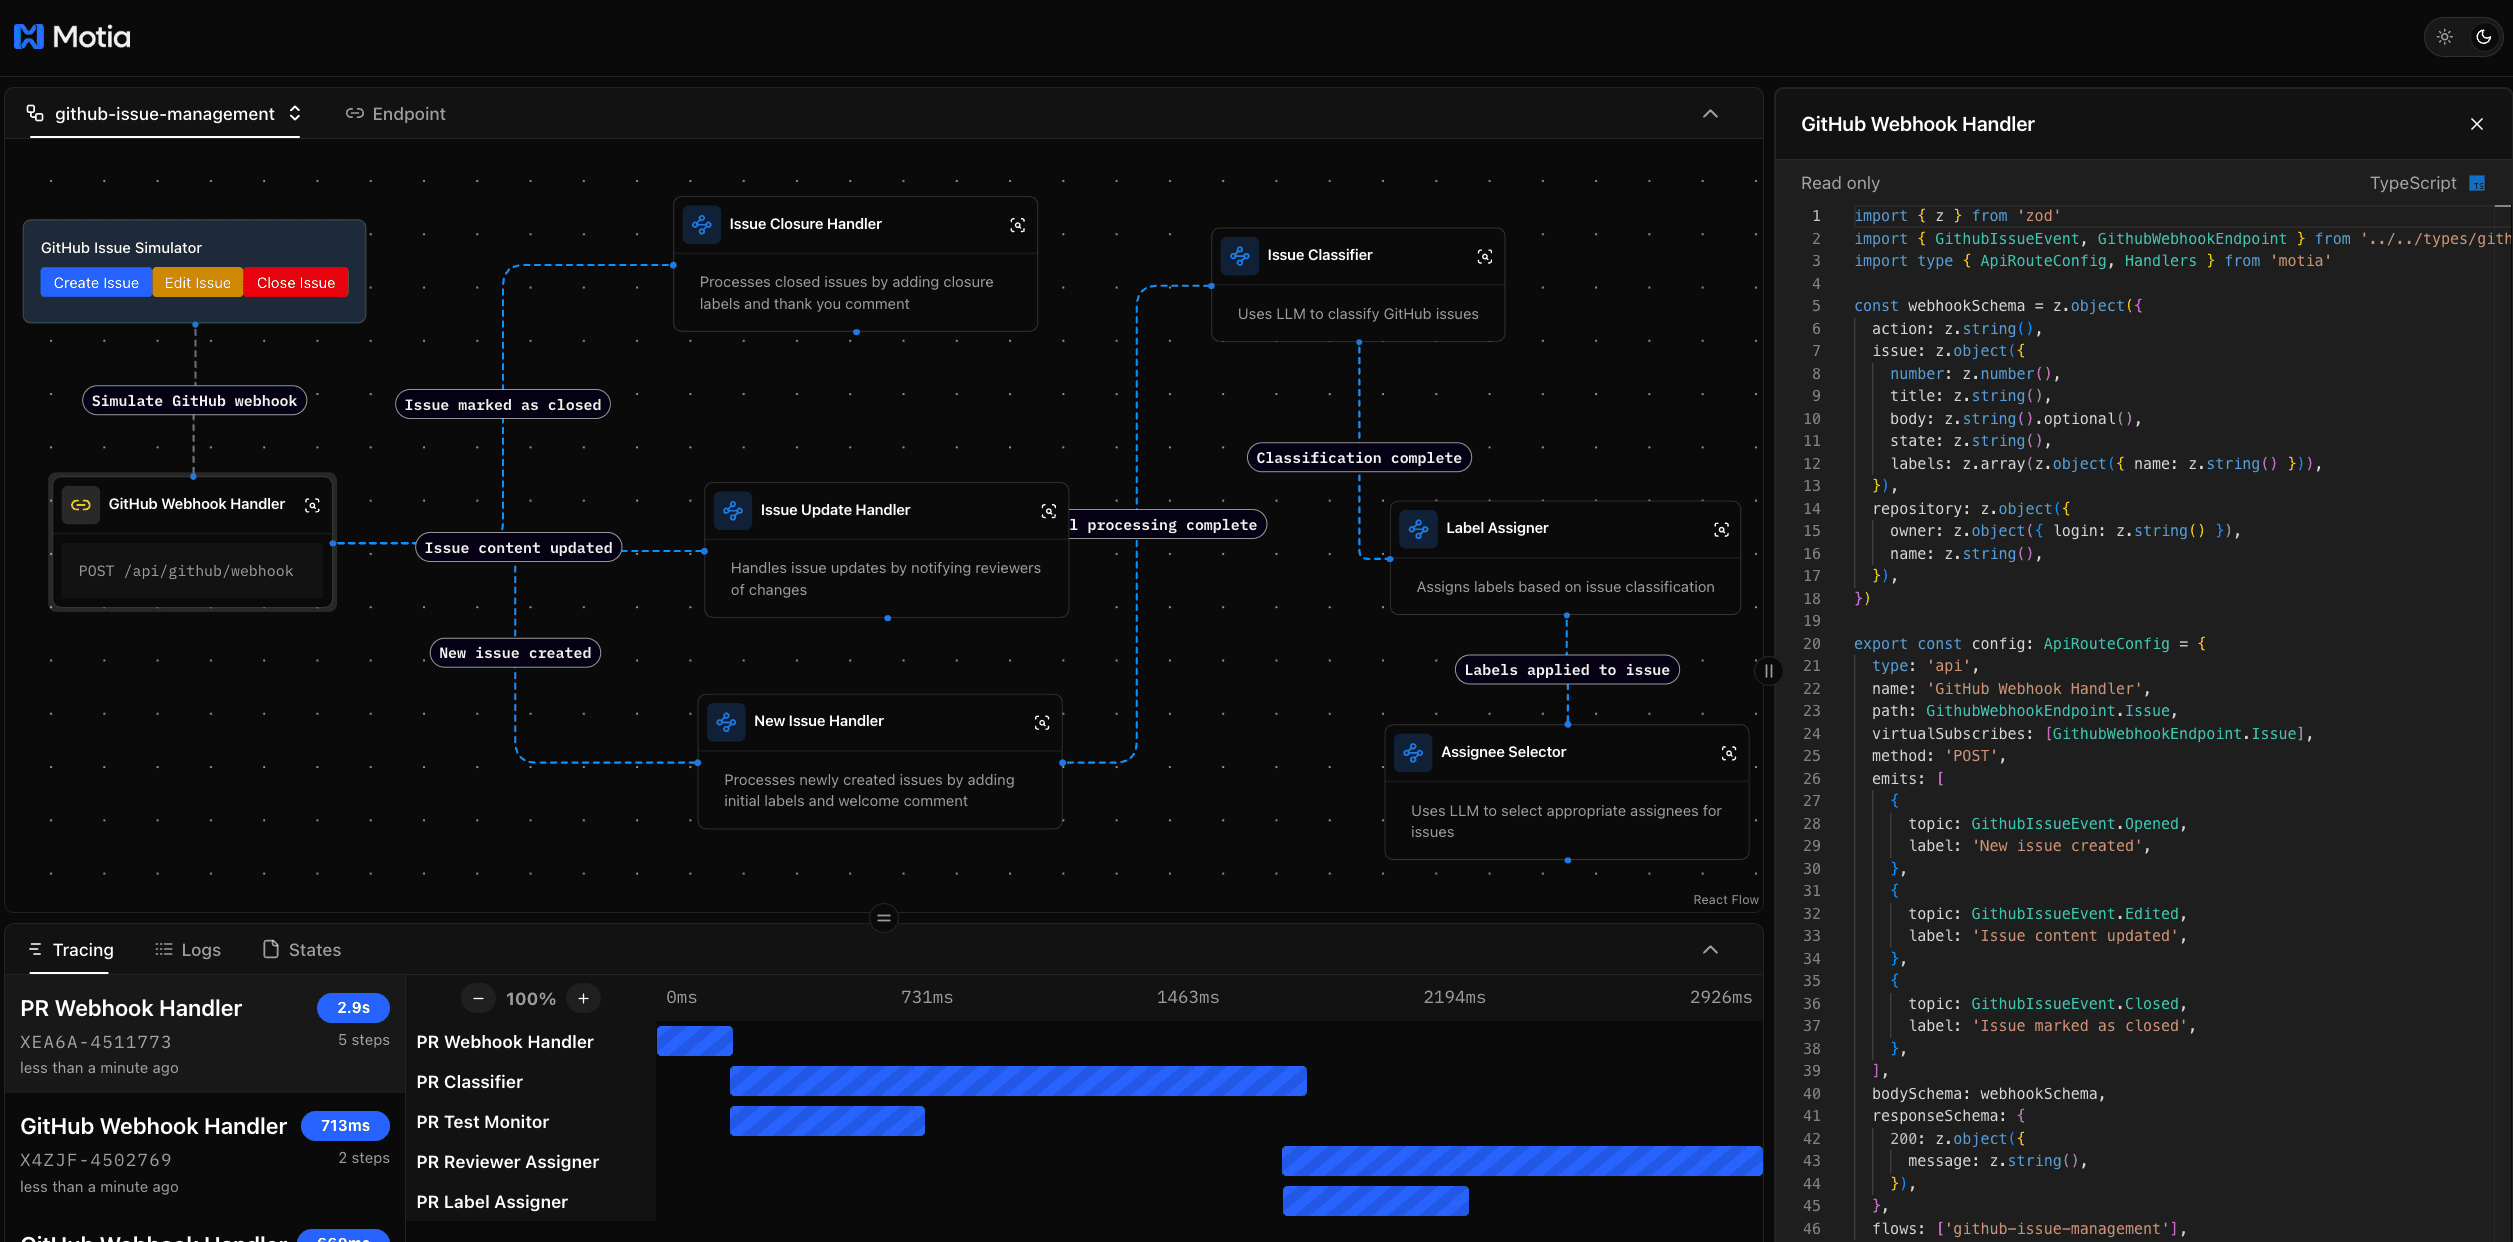Screen dimensions: 2513x1242
Task: Click the focus icon on Issue Closure Handler node
Action: [1018, 225]
